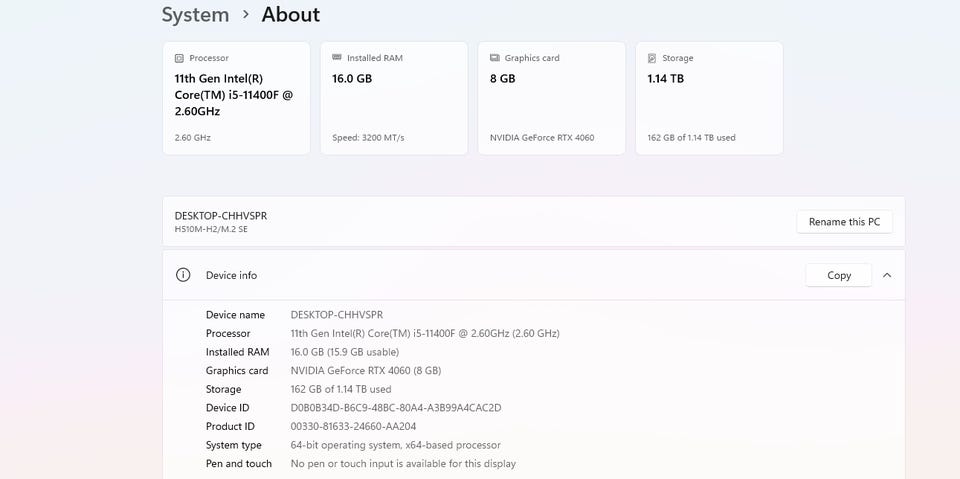Click the Device ID row label
This screenshot has height=479, width=960.
227,408
